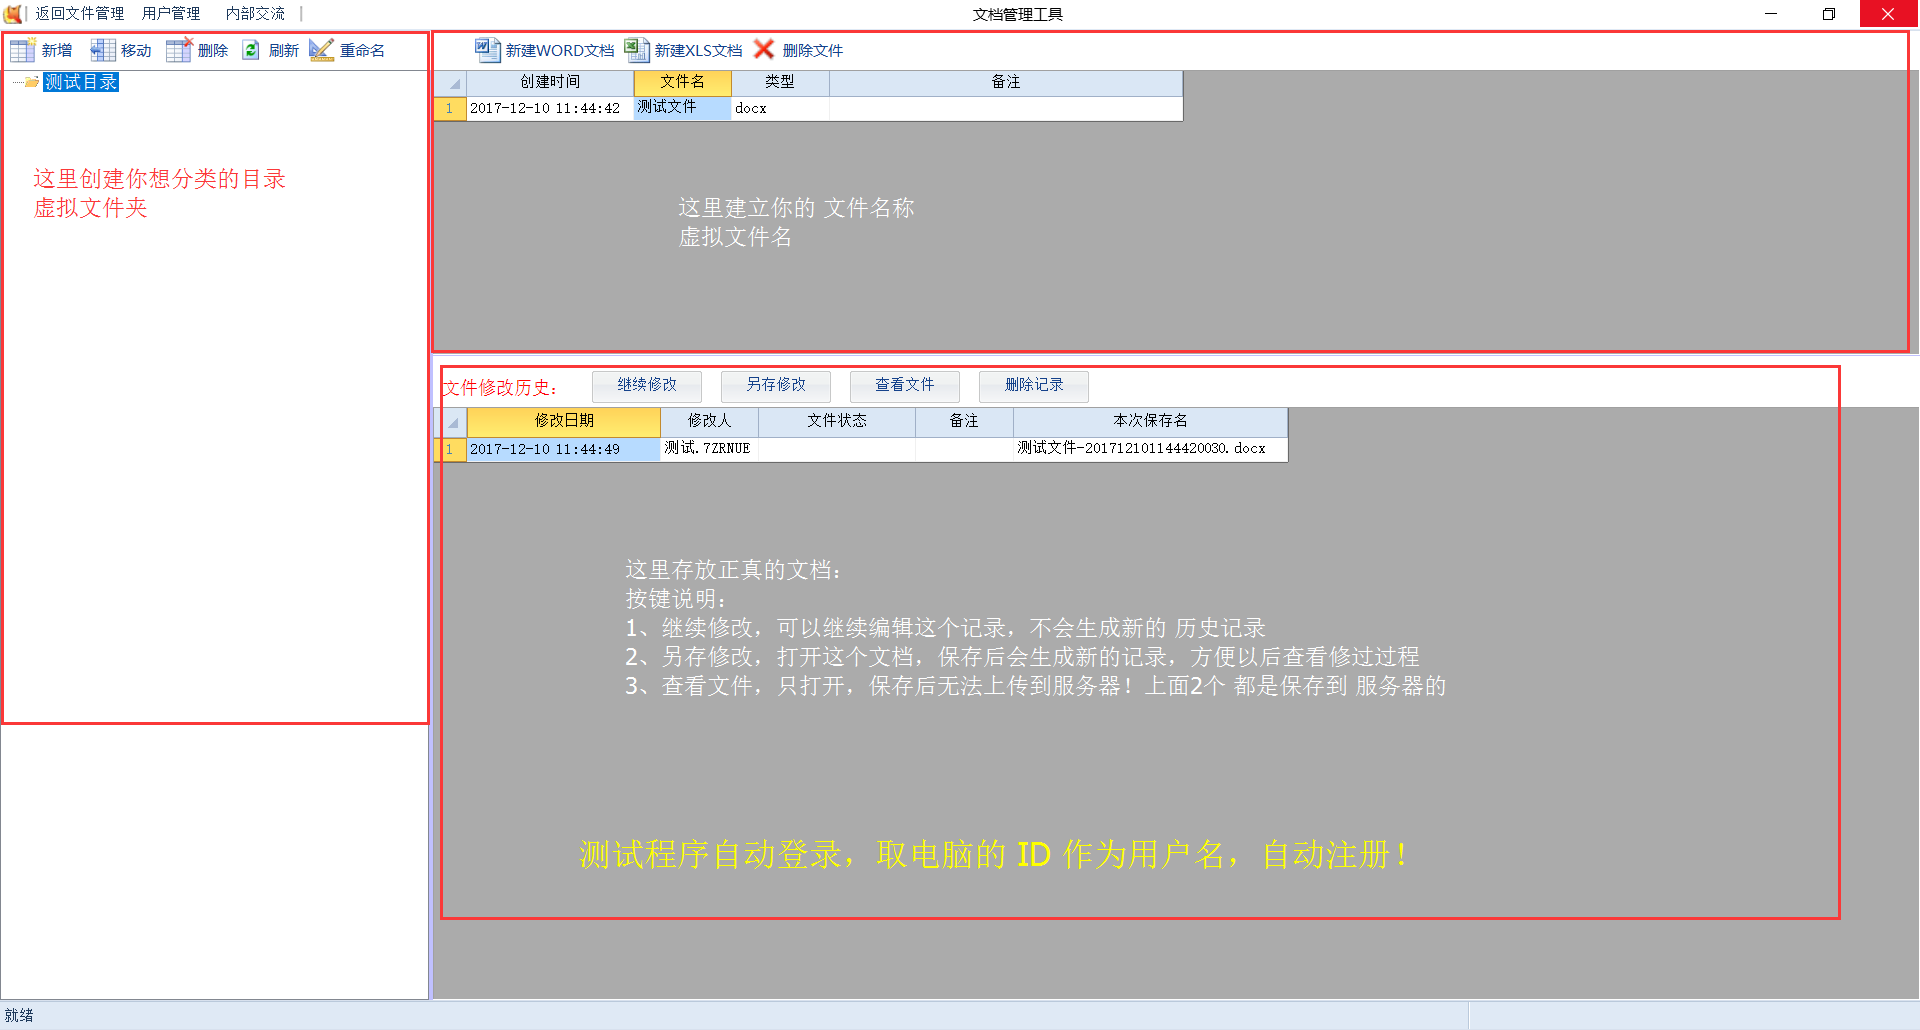Screen dimensions: 1920x1030
Task: Select the 测试文件 file name cell
Action: 681,108
